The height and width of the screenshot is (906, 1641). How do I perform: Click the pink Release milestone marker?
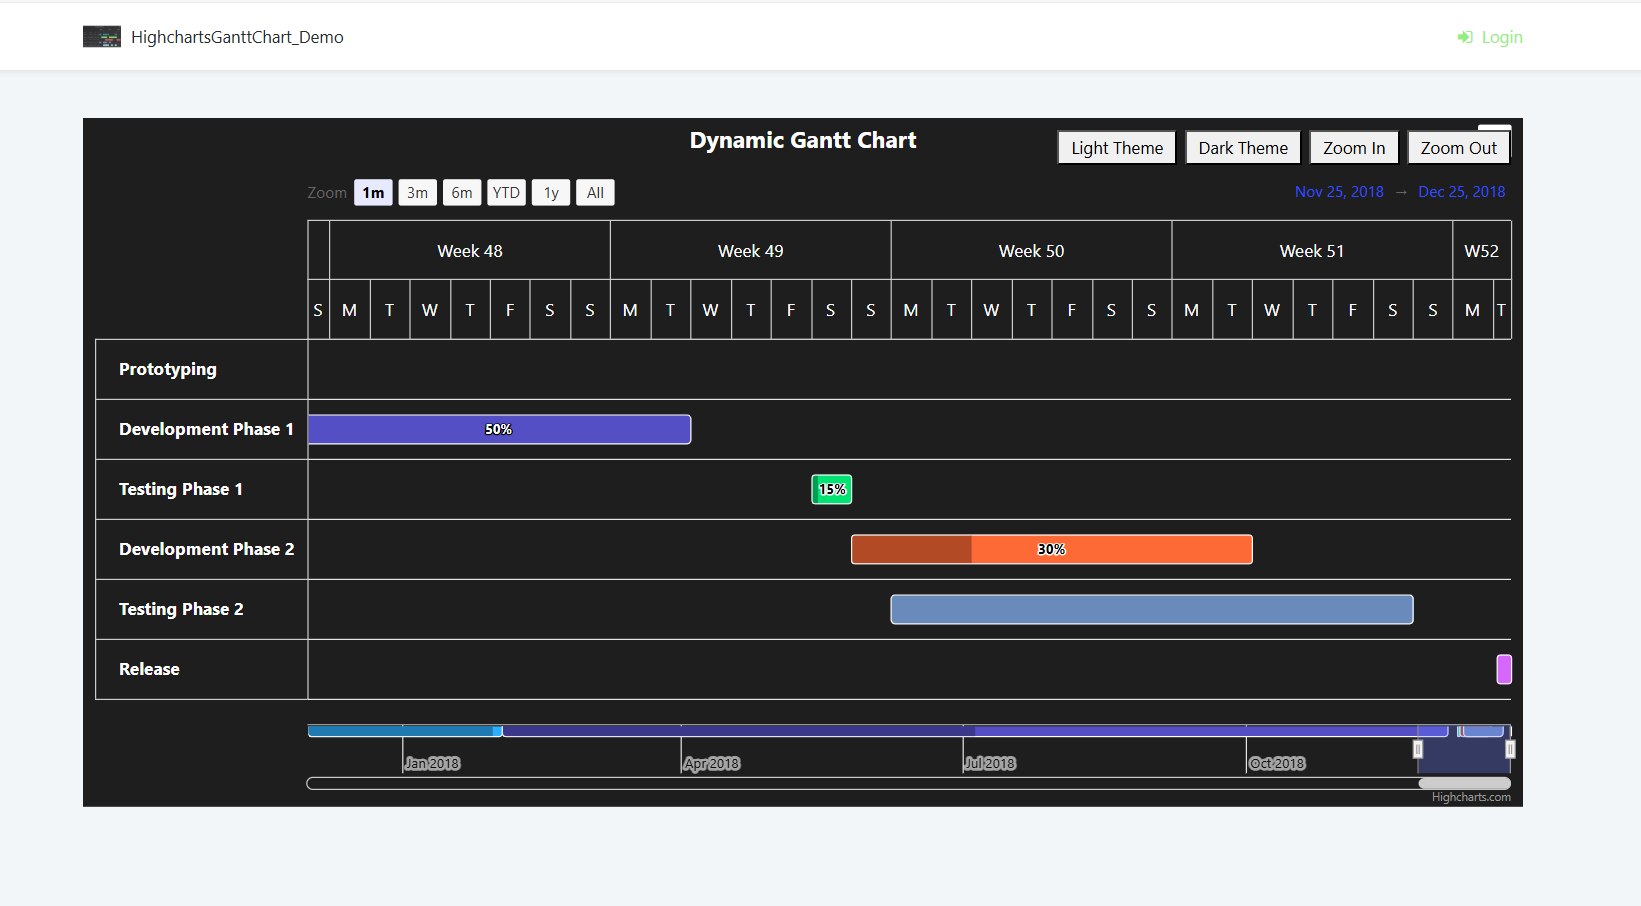(x=1504, y=669)
